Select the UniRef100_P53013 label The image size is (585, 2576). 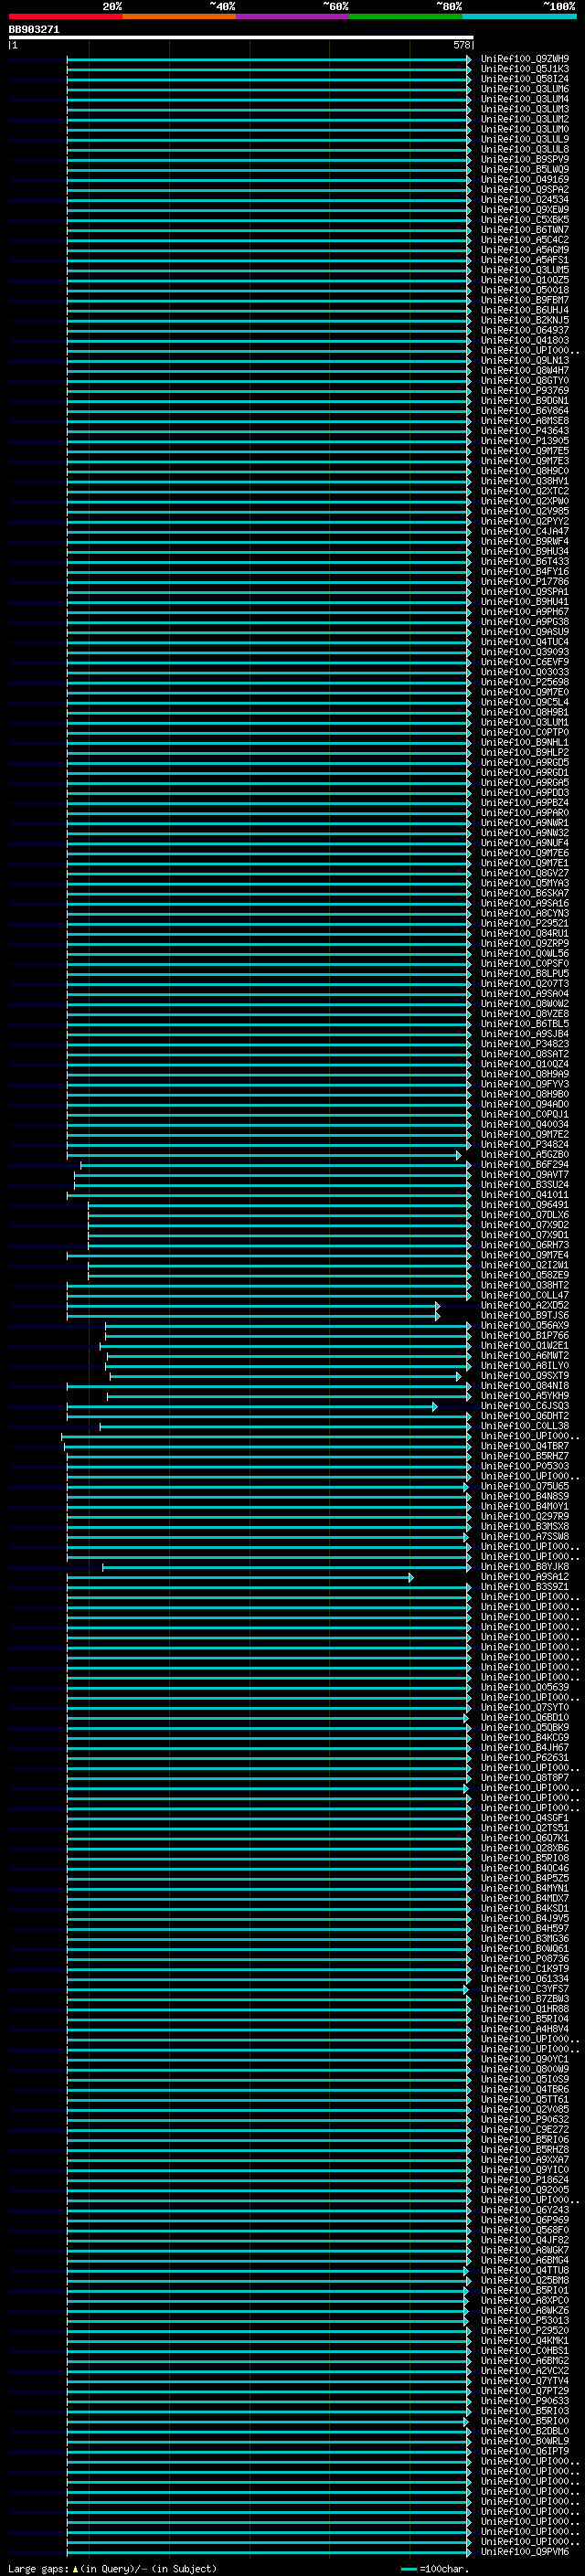point(525,2320)
